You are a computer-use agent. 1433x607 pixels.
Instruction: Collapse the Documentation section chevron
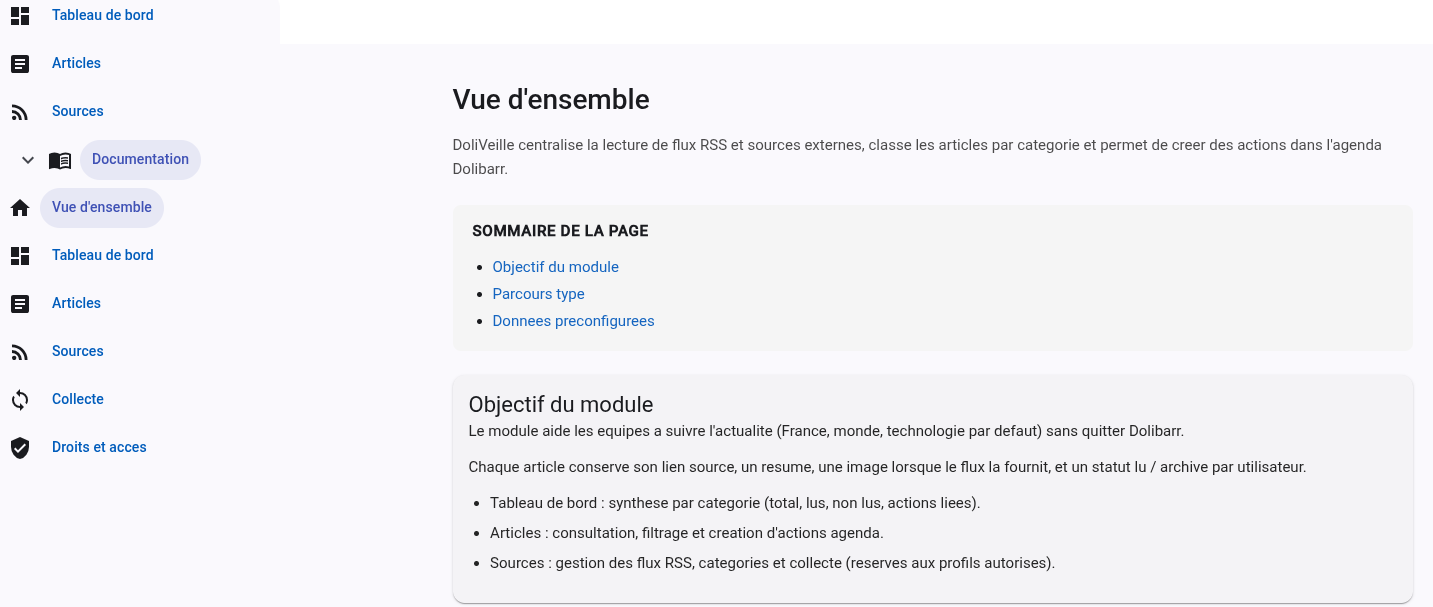(x=28, y=160)
